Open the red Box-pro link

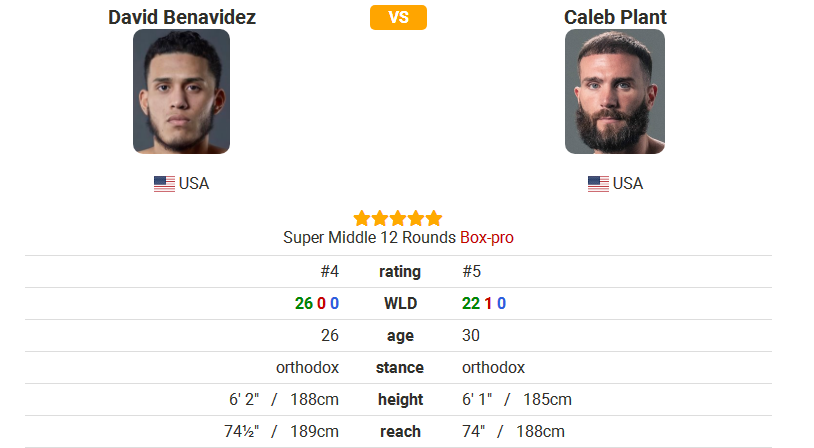point(487,238)
